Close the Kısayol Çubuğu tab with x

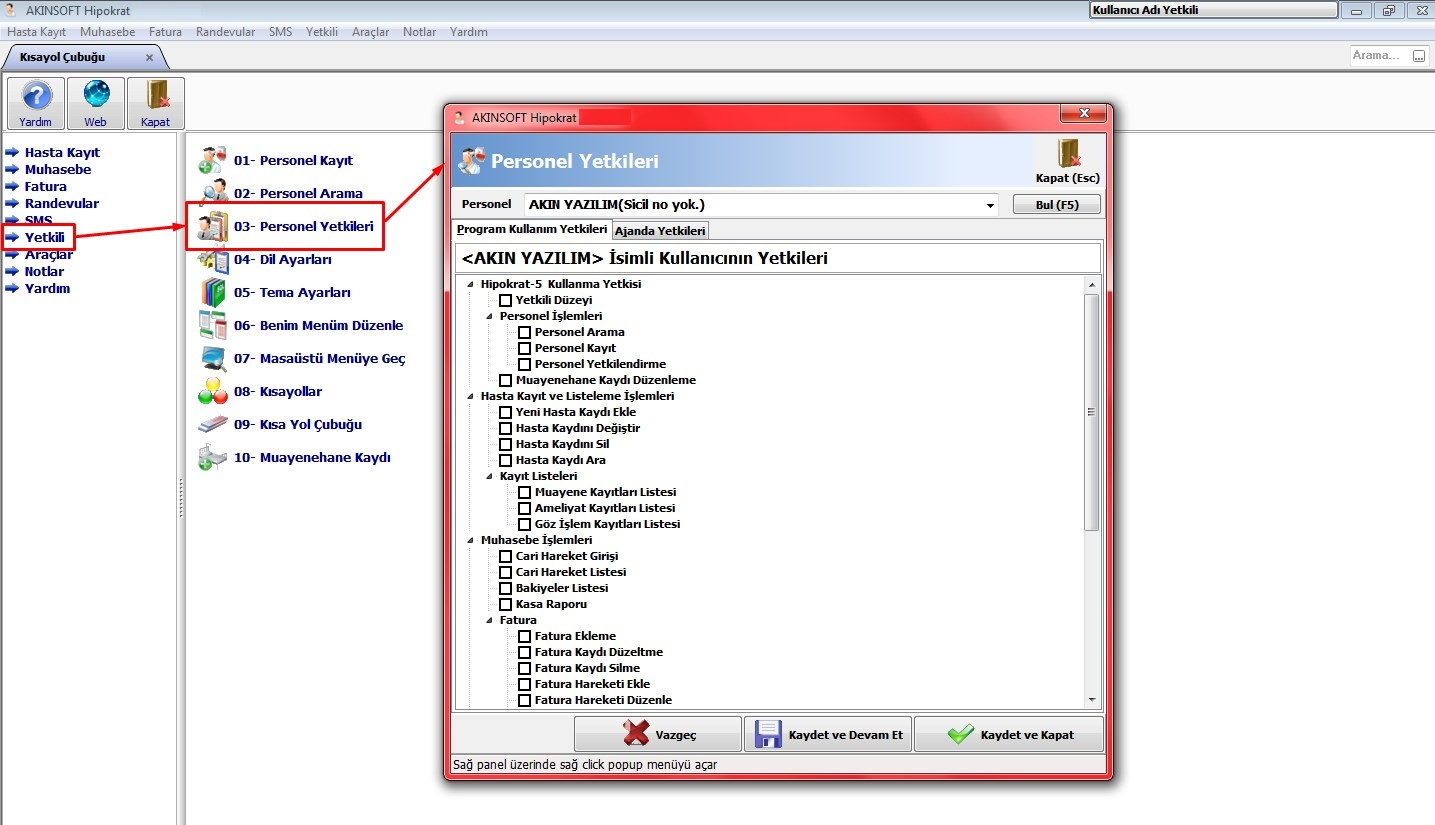pyautogui.click(x=149, y=57)
